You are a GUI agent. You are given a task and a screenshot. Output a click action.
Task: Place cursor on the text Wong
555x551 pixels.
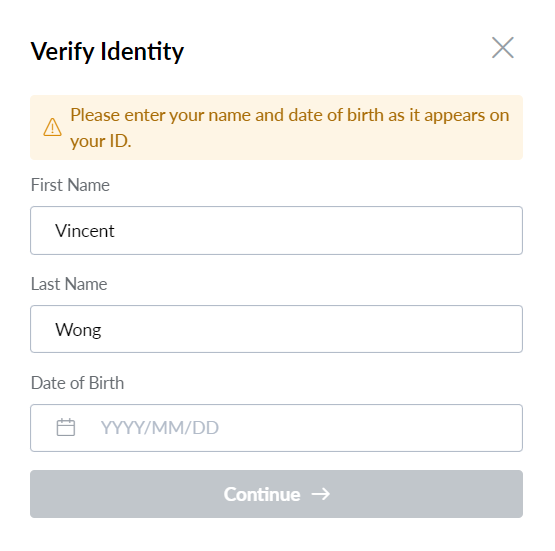pos(78,330)
